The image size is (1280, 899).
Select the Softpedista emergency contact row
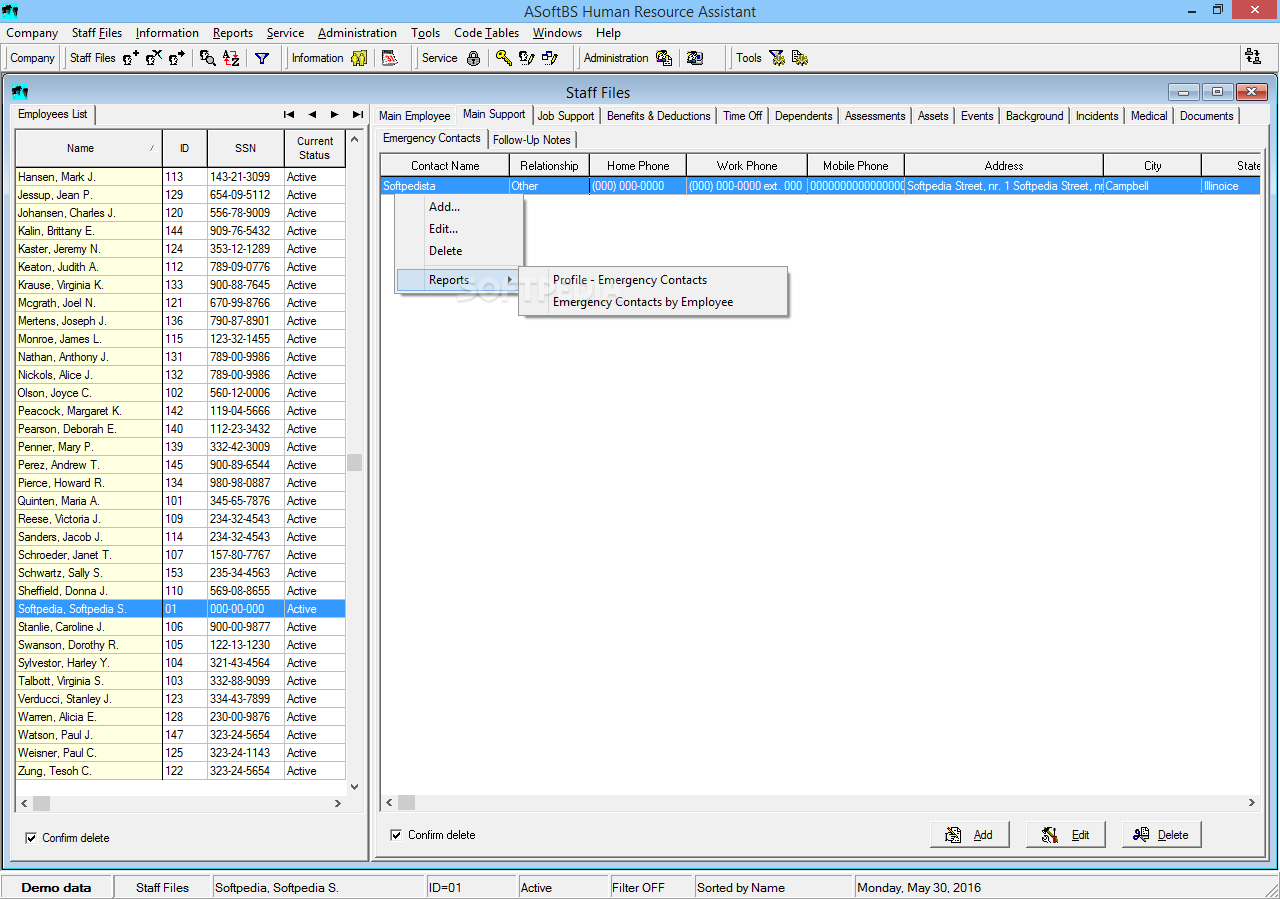[x=820, y=186]
